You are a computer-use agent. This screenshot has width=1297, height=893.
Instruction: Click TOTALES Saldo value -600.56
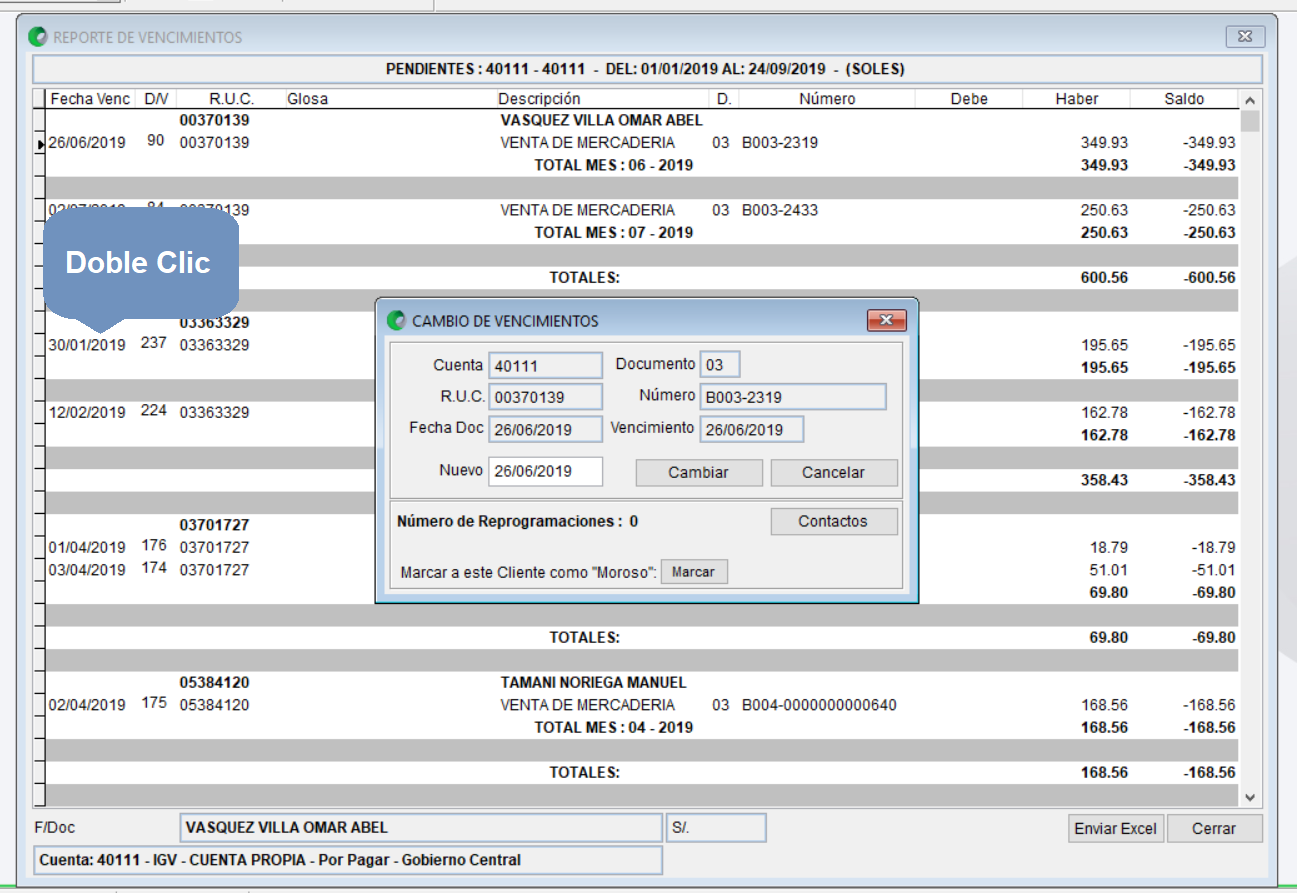coord(1209,278)
